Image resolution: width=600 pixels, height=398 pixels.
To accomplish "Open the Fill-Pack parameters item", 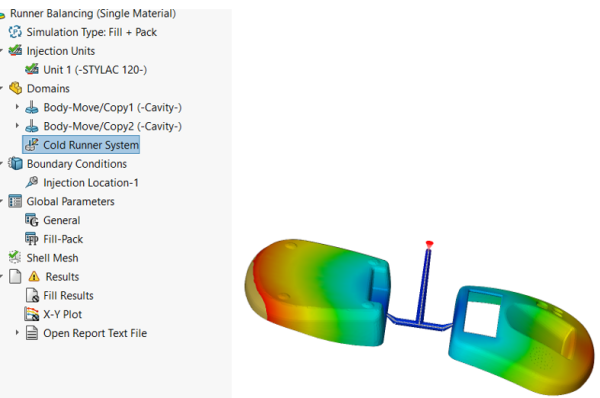I will [x=63, y=239].
